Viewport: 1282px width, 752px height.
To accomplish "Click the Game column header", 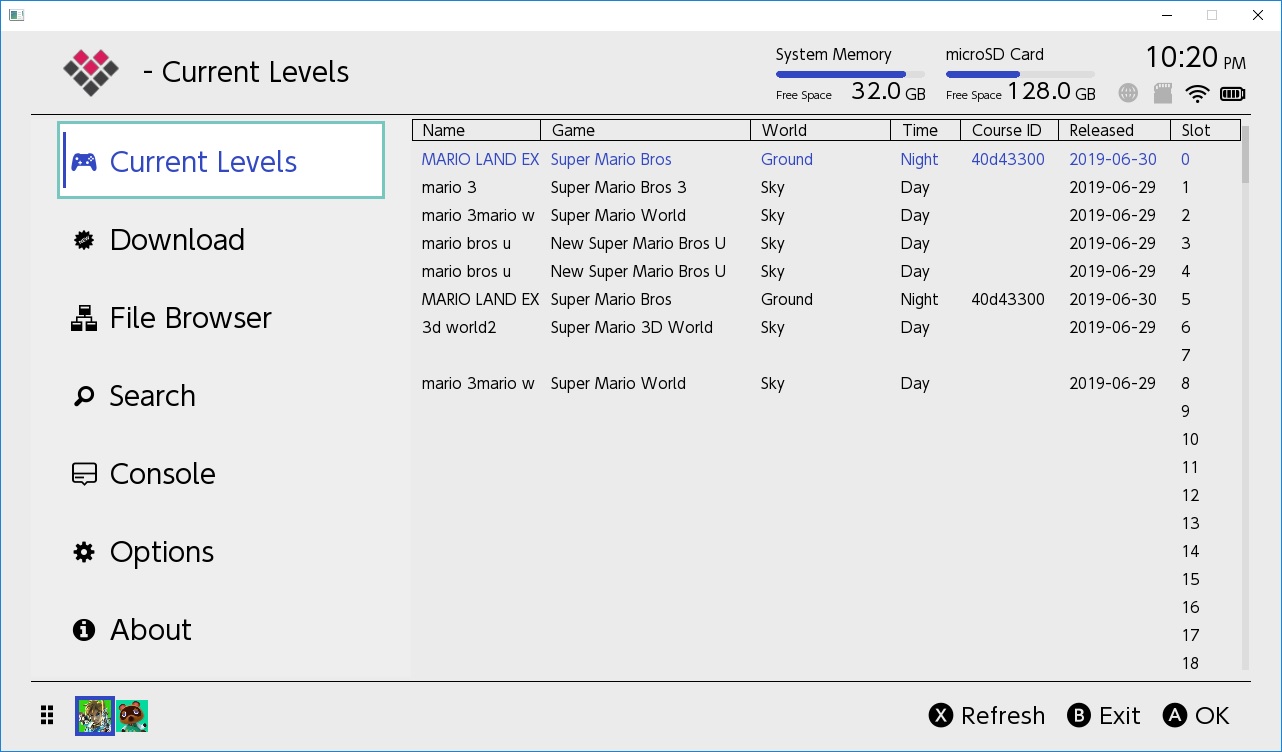I will click(x=645, y=130).
